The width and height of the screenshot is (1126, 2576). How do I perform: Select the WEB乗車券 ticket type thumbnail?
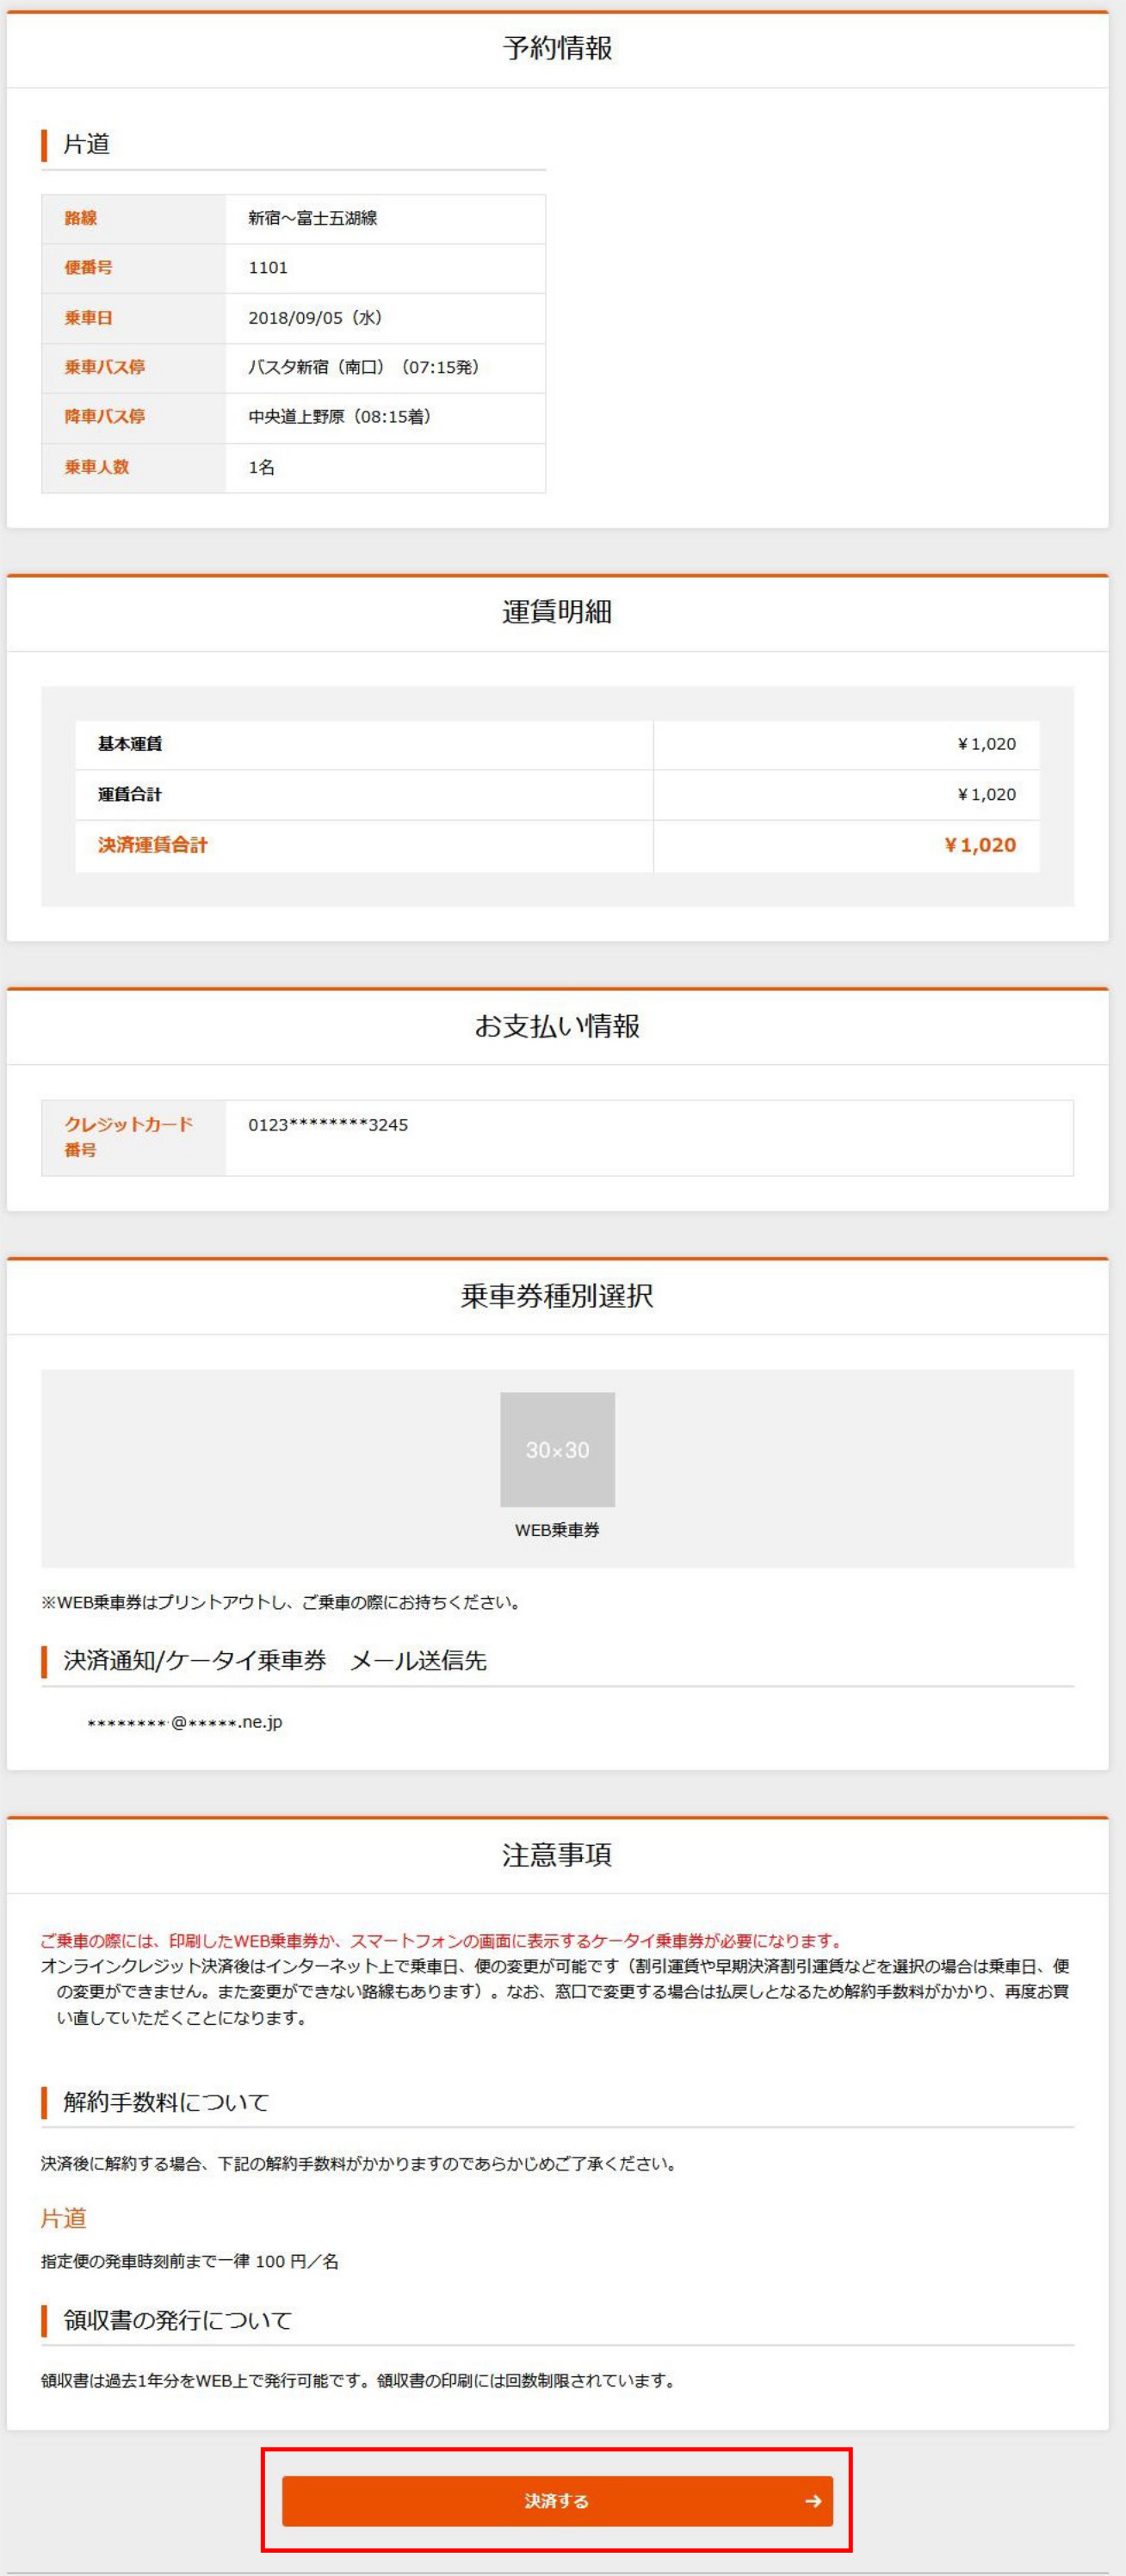pos(557,1449)
